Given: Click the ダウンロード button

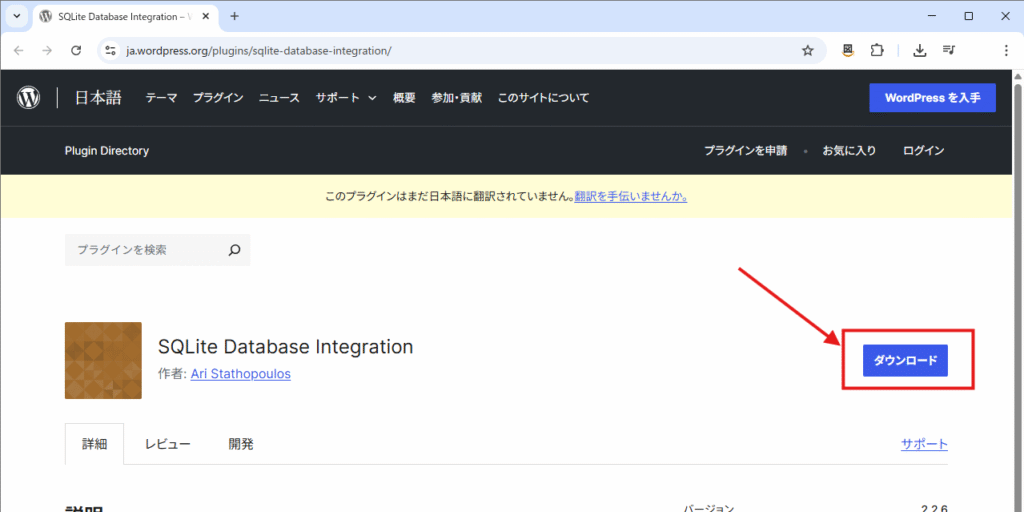Looking at the screenshot, I should (x=905, y=360).
